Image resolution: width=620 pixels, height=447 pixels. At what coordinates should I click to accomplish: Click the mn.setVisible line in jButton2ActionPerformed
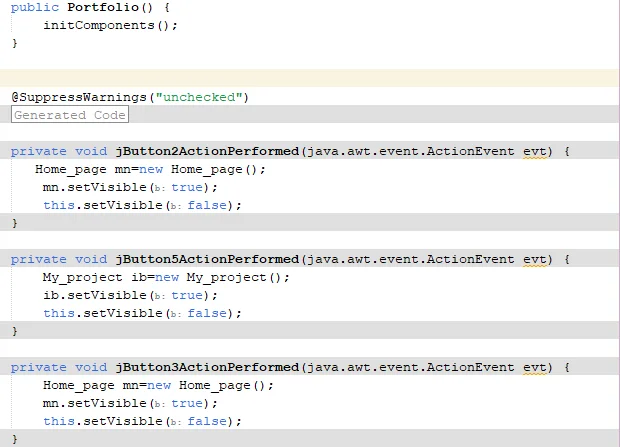point(130,188)
